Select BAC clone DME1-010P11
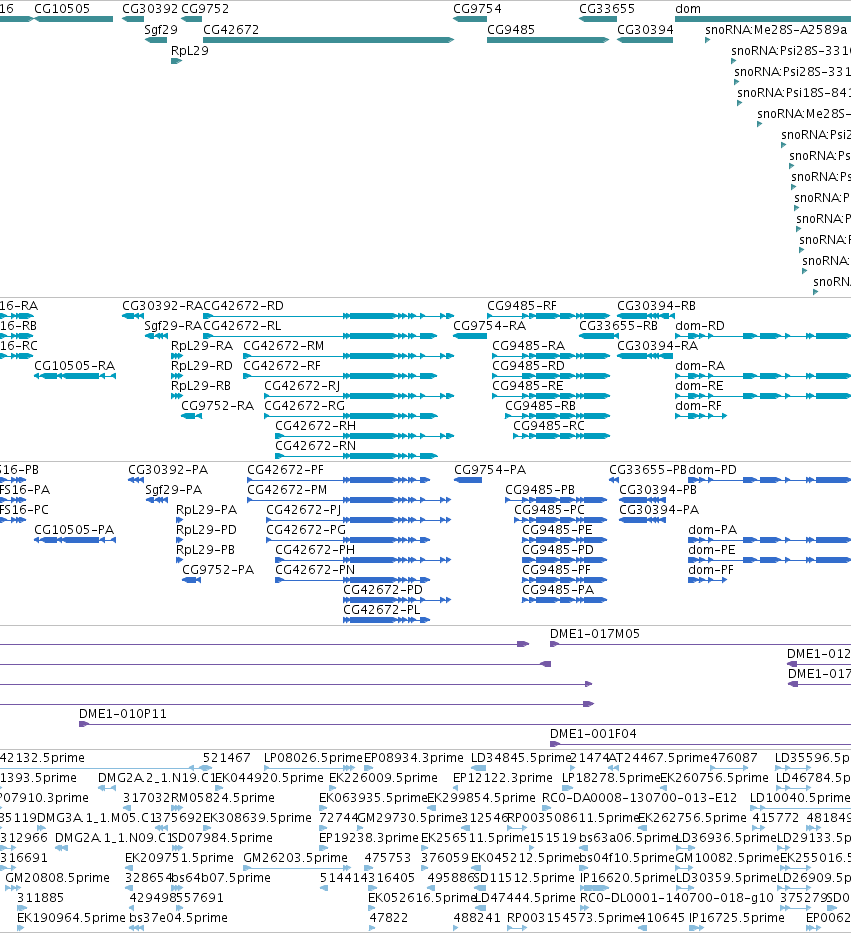 tap(465, 724)
